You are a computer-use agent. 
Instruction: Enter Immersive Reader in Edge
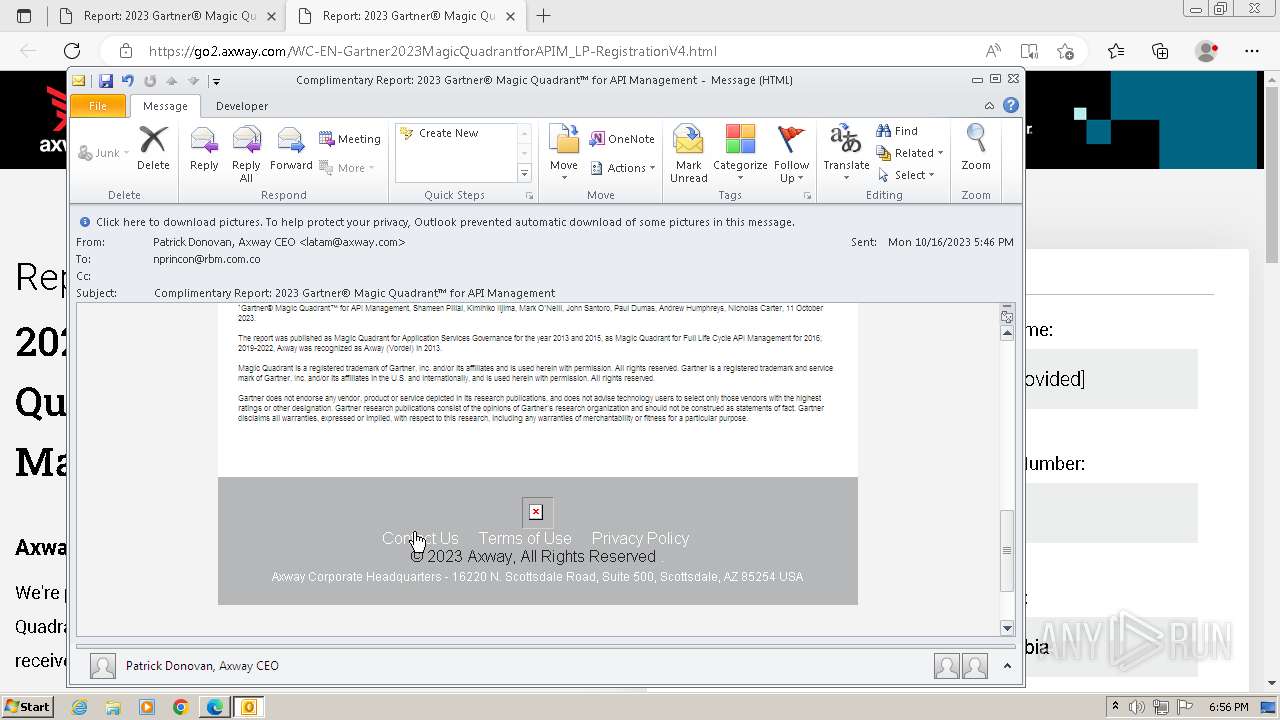tap(1029, 51)
